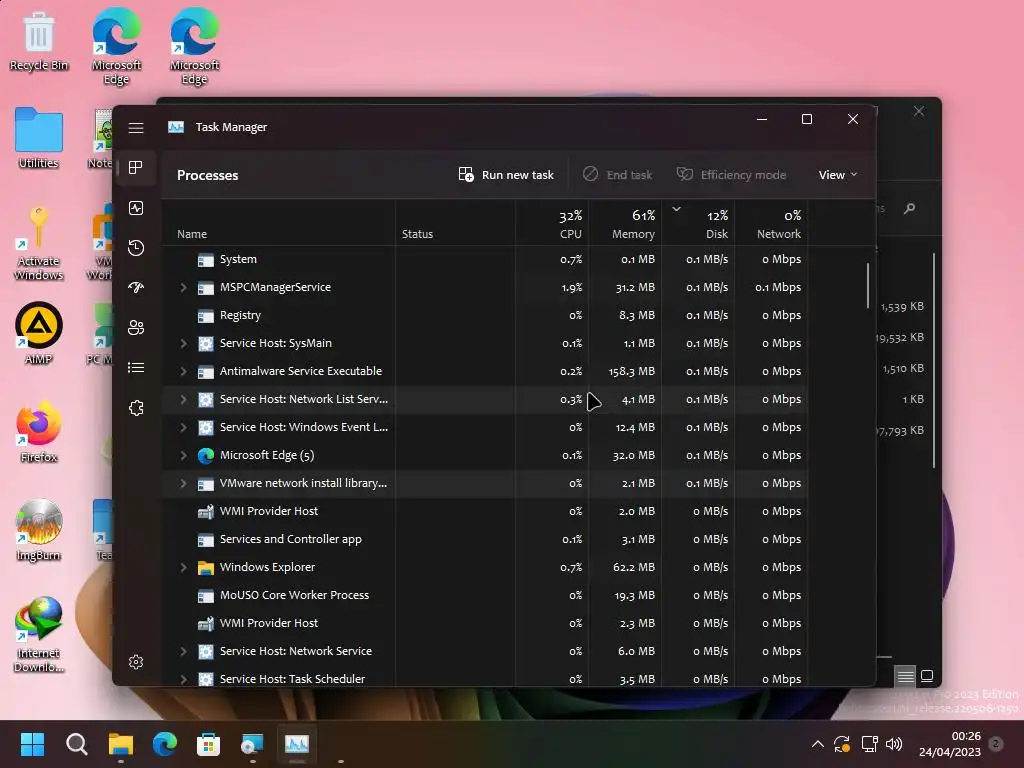The width and height of the screenshot is (1024, 768).
Task: Open File Explorer from the taskbar
Action: coord(121,744)
